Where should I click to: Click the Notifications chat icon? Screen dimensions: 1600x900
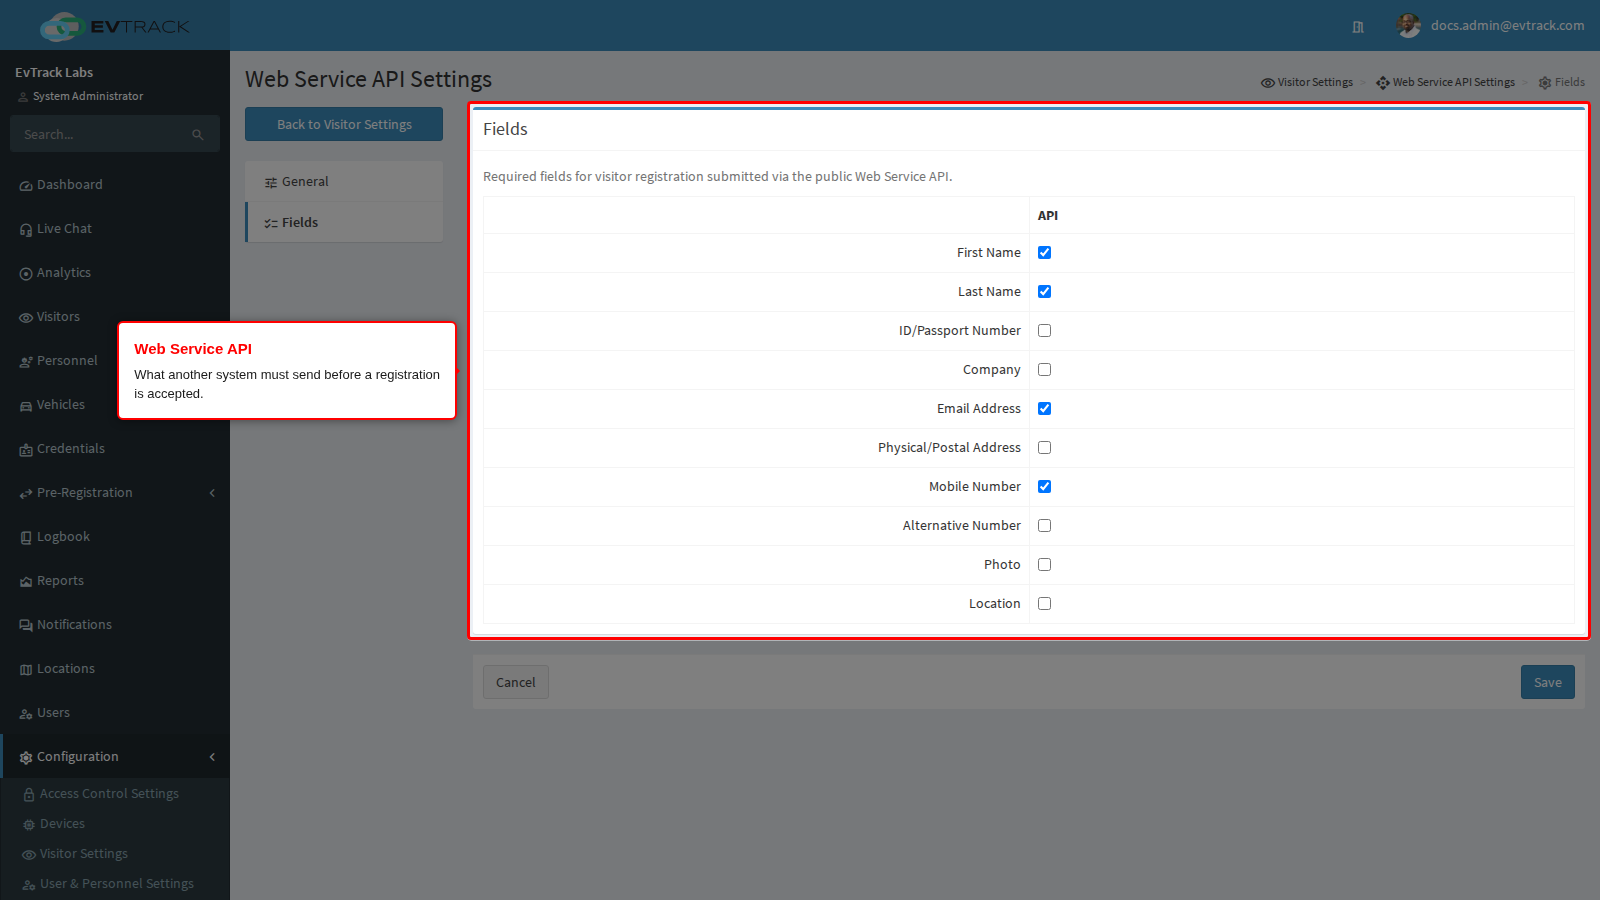click(26, 626)
